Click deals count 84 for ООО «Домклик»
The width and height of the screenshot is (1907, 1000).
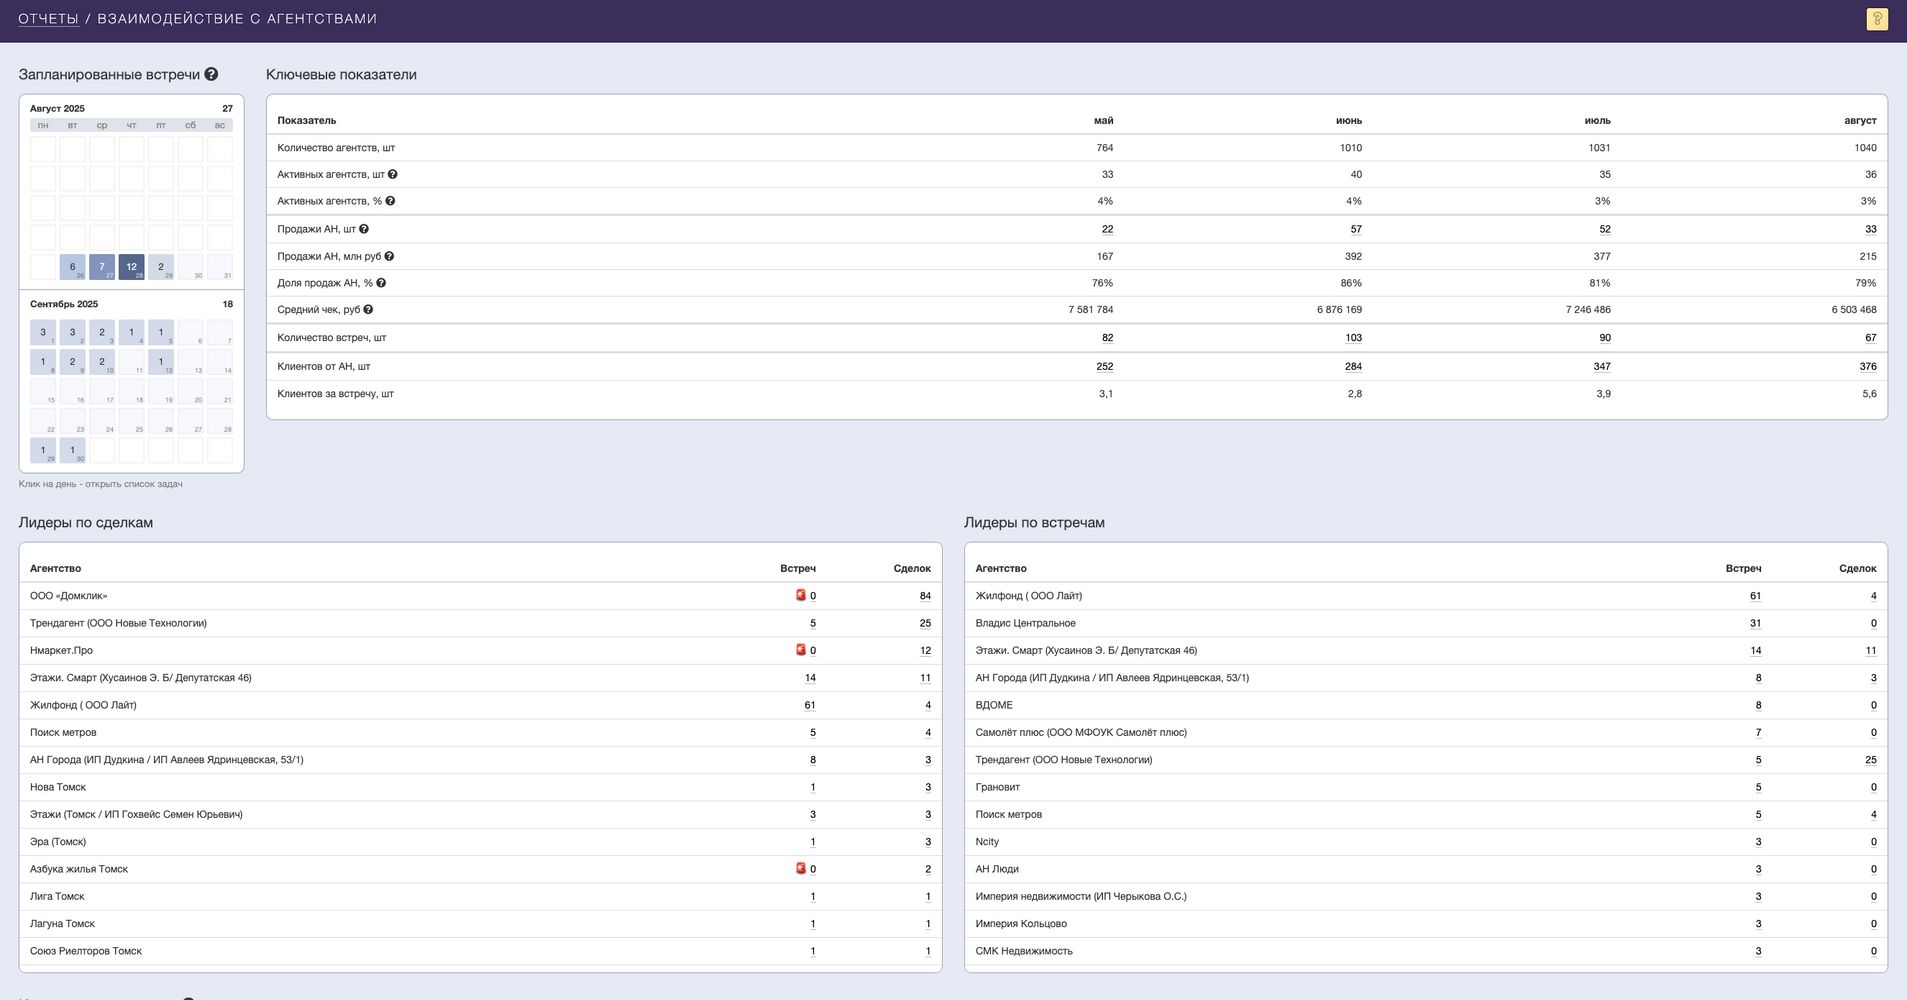point(925,596)
